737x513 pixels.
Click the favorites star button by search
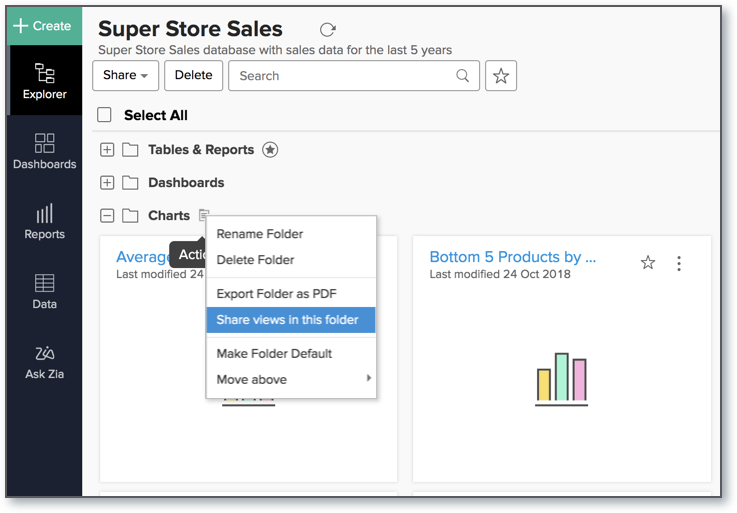501,76
